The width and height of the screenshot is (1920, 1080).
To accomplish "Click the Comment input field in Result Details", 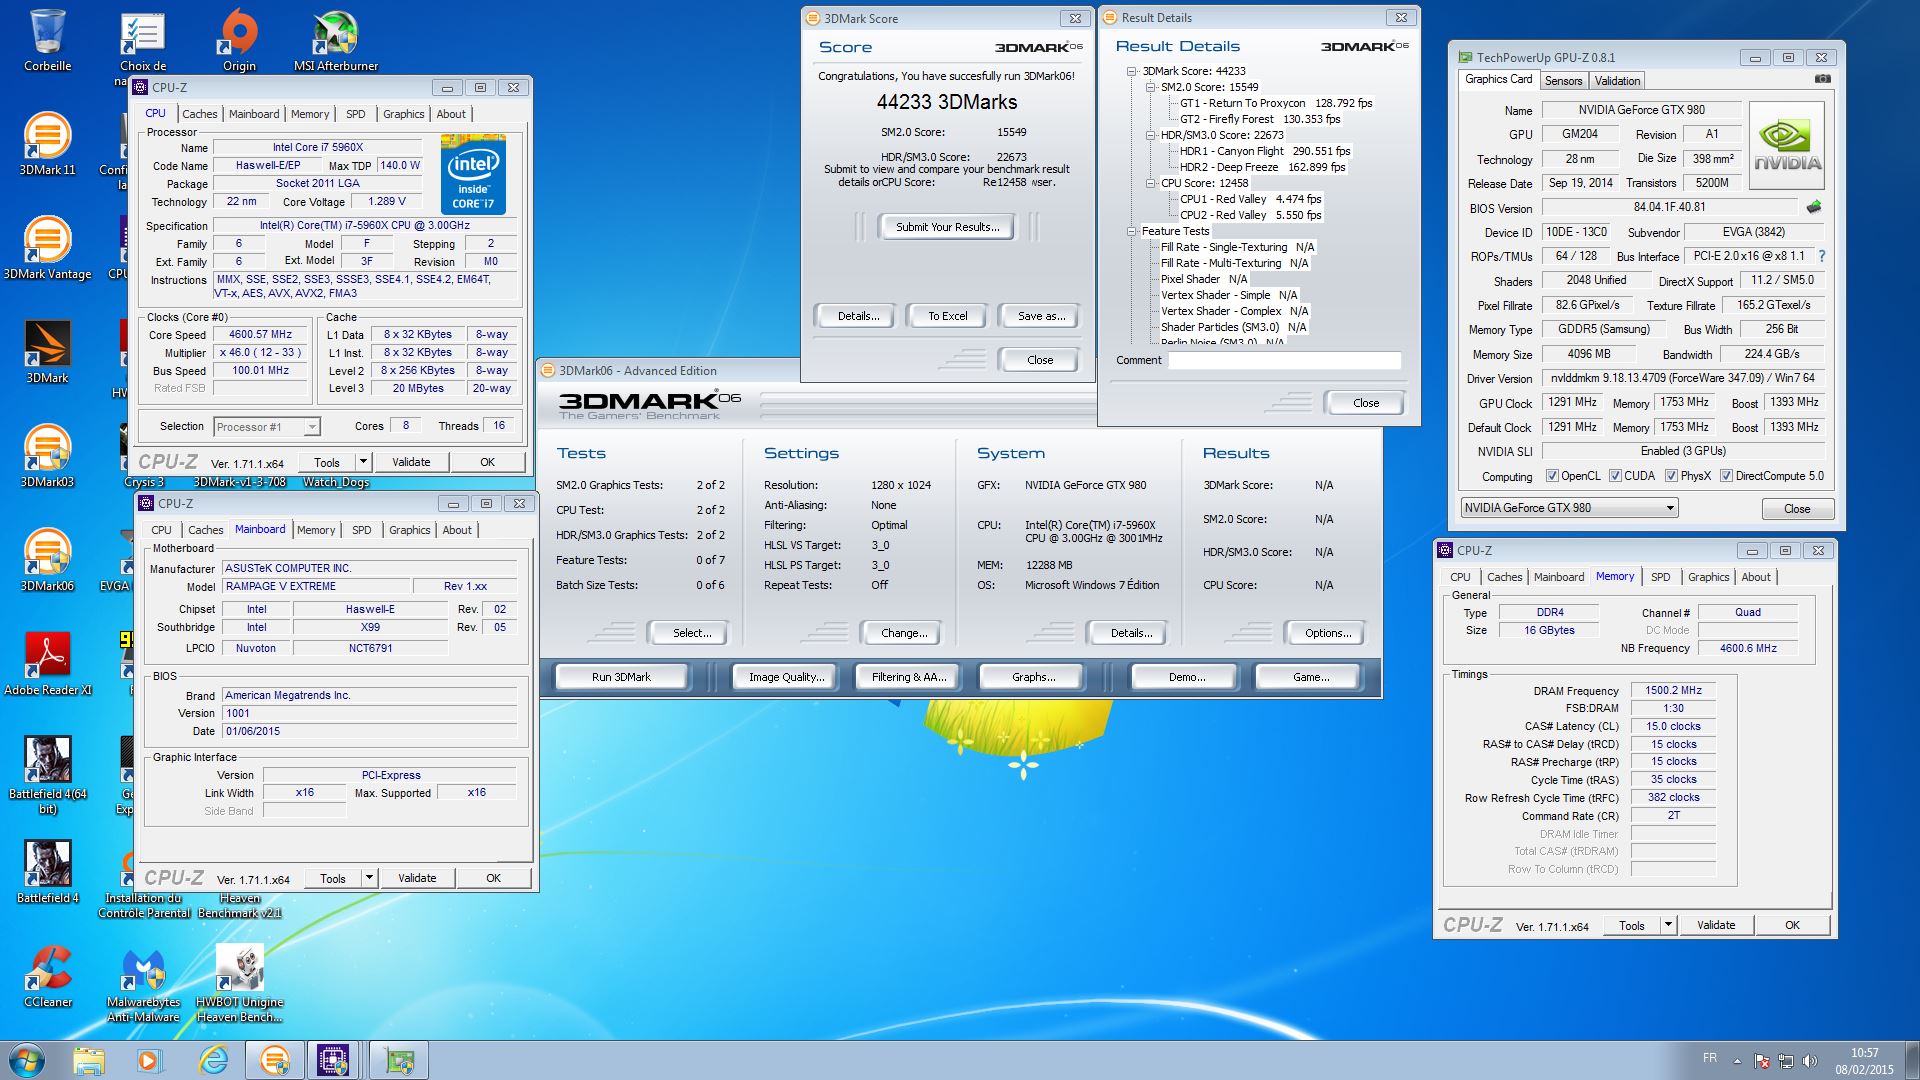I will [x=1285, y=360].
